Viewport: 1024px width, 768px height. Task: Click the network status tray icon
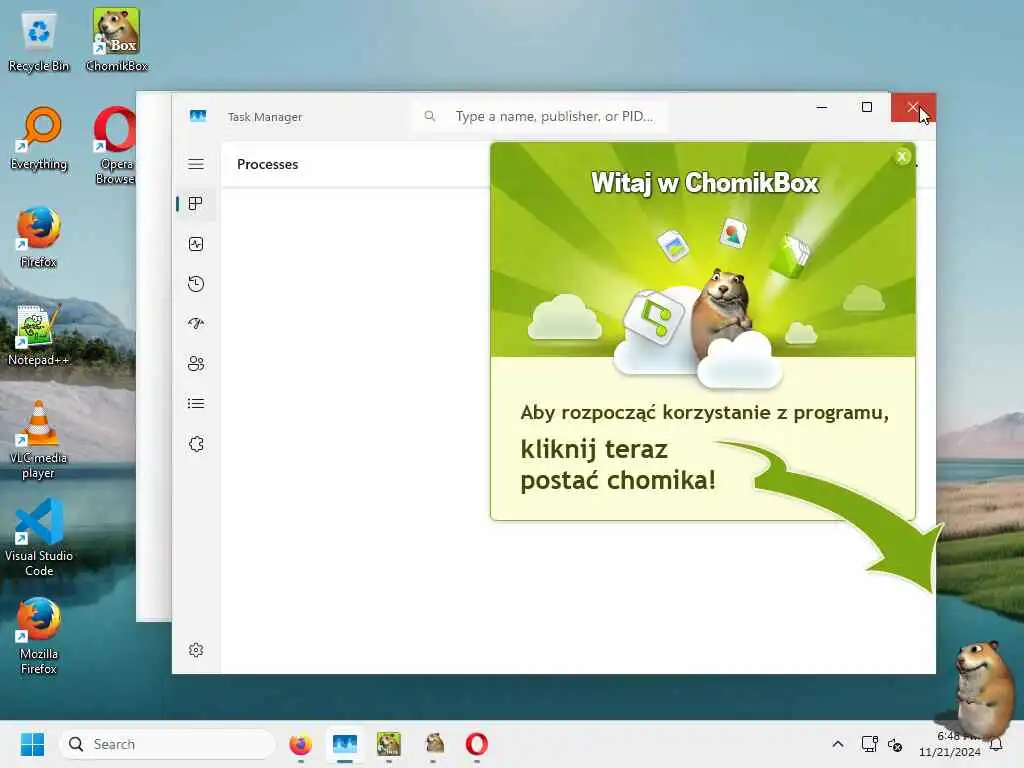[x=869, y=744]
